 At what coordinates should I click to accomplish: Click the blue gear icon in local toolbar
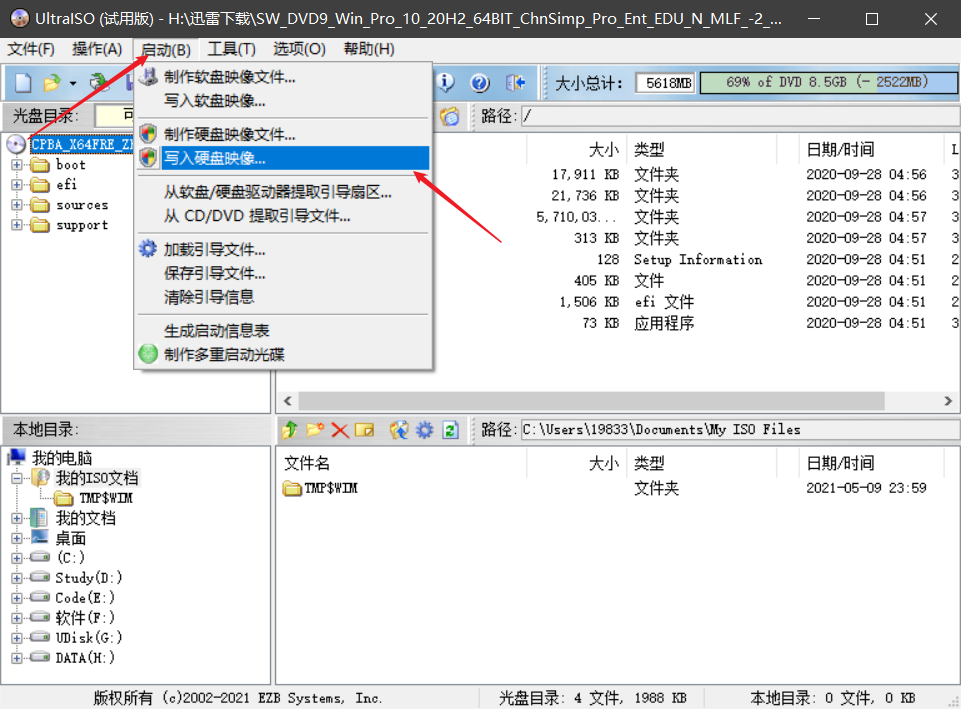tap(425, 430)
